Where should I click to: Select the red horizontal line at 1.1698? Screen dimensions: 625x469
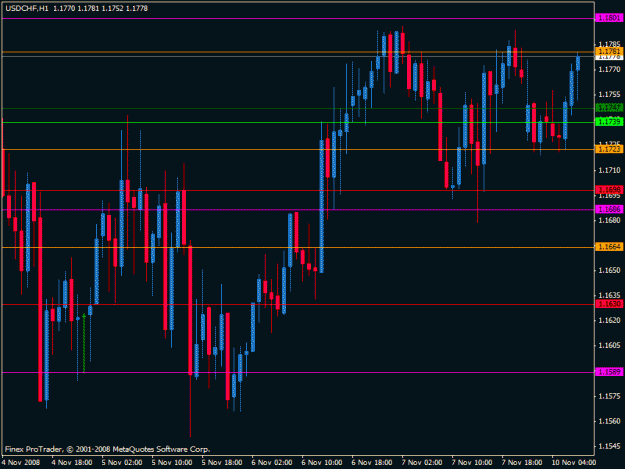(x=298, y=190)
